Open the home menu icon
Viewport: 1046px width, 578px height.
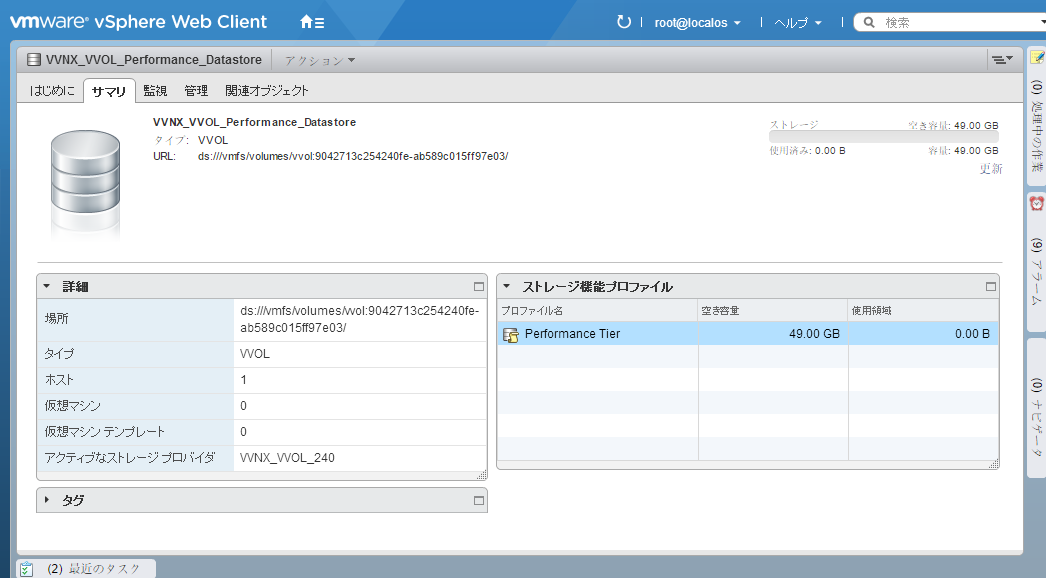[x=312, y=22]
